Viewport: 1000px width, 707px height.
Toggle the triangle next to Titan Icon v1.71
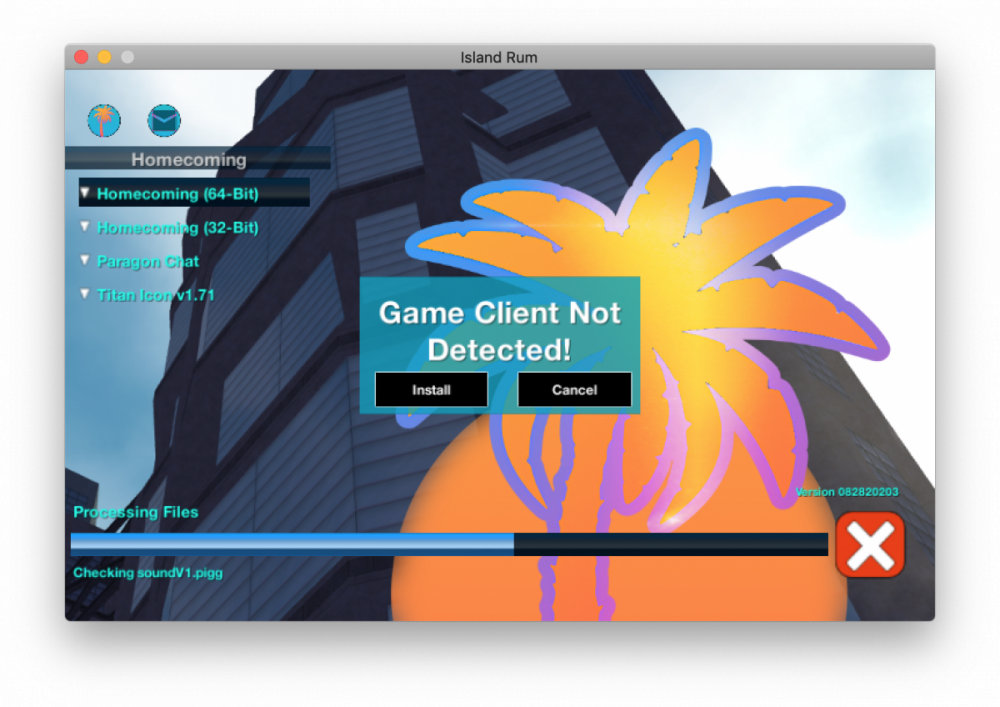click(85, 294)
